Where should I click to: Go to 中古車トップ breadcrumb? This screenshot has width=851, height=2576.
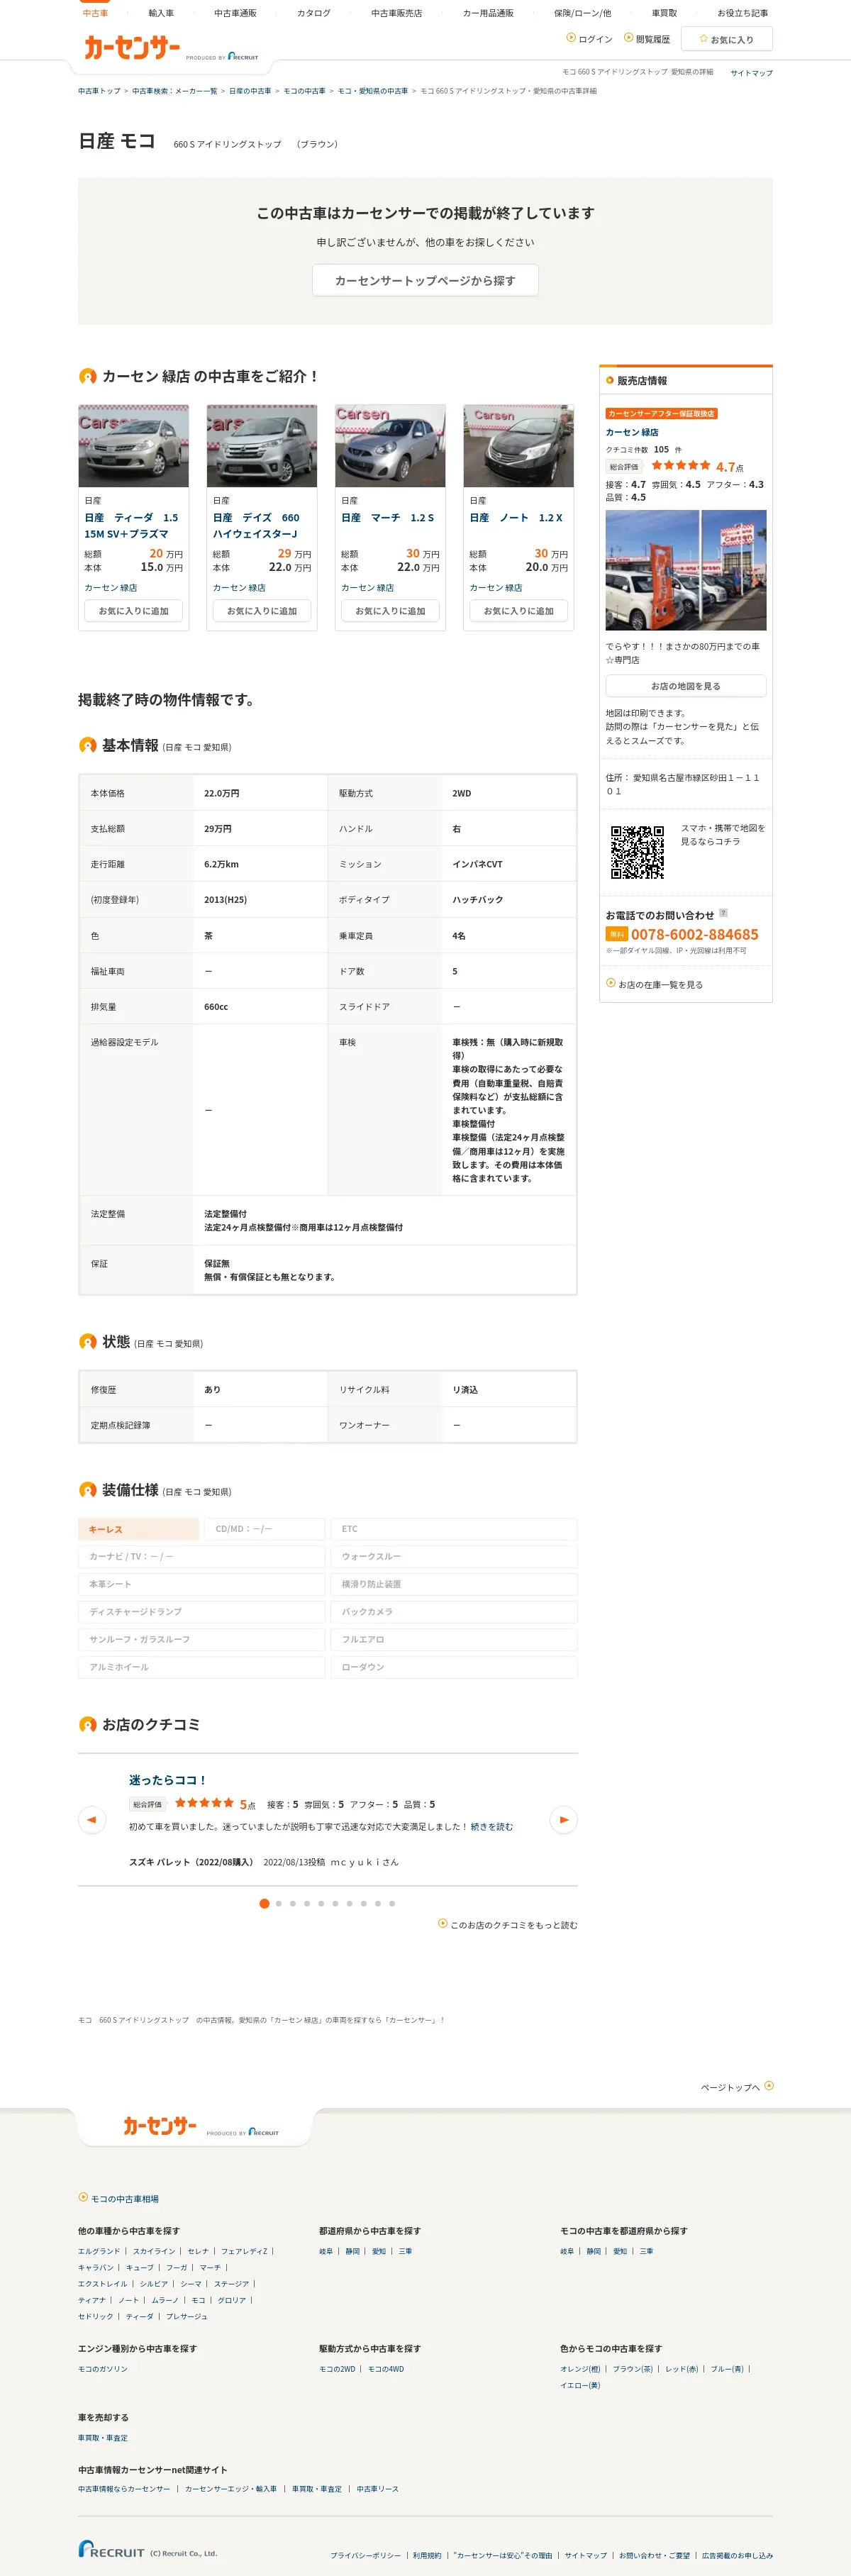(99, 91)
